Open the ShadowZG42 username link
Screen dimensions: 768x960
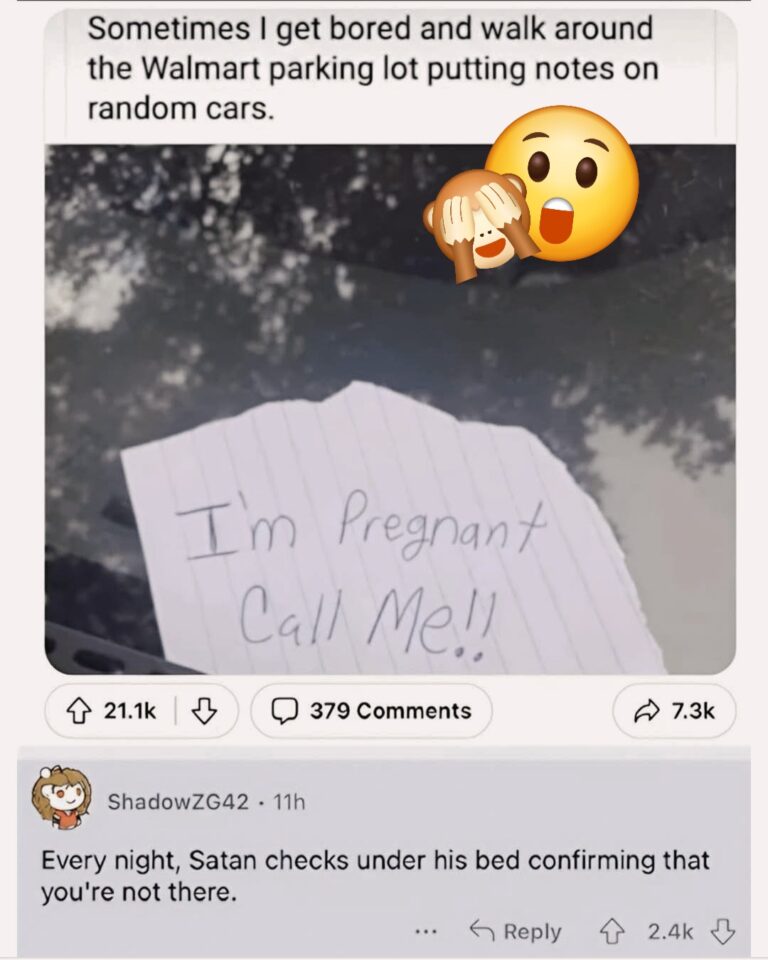(178, 801)
